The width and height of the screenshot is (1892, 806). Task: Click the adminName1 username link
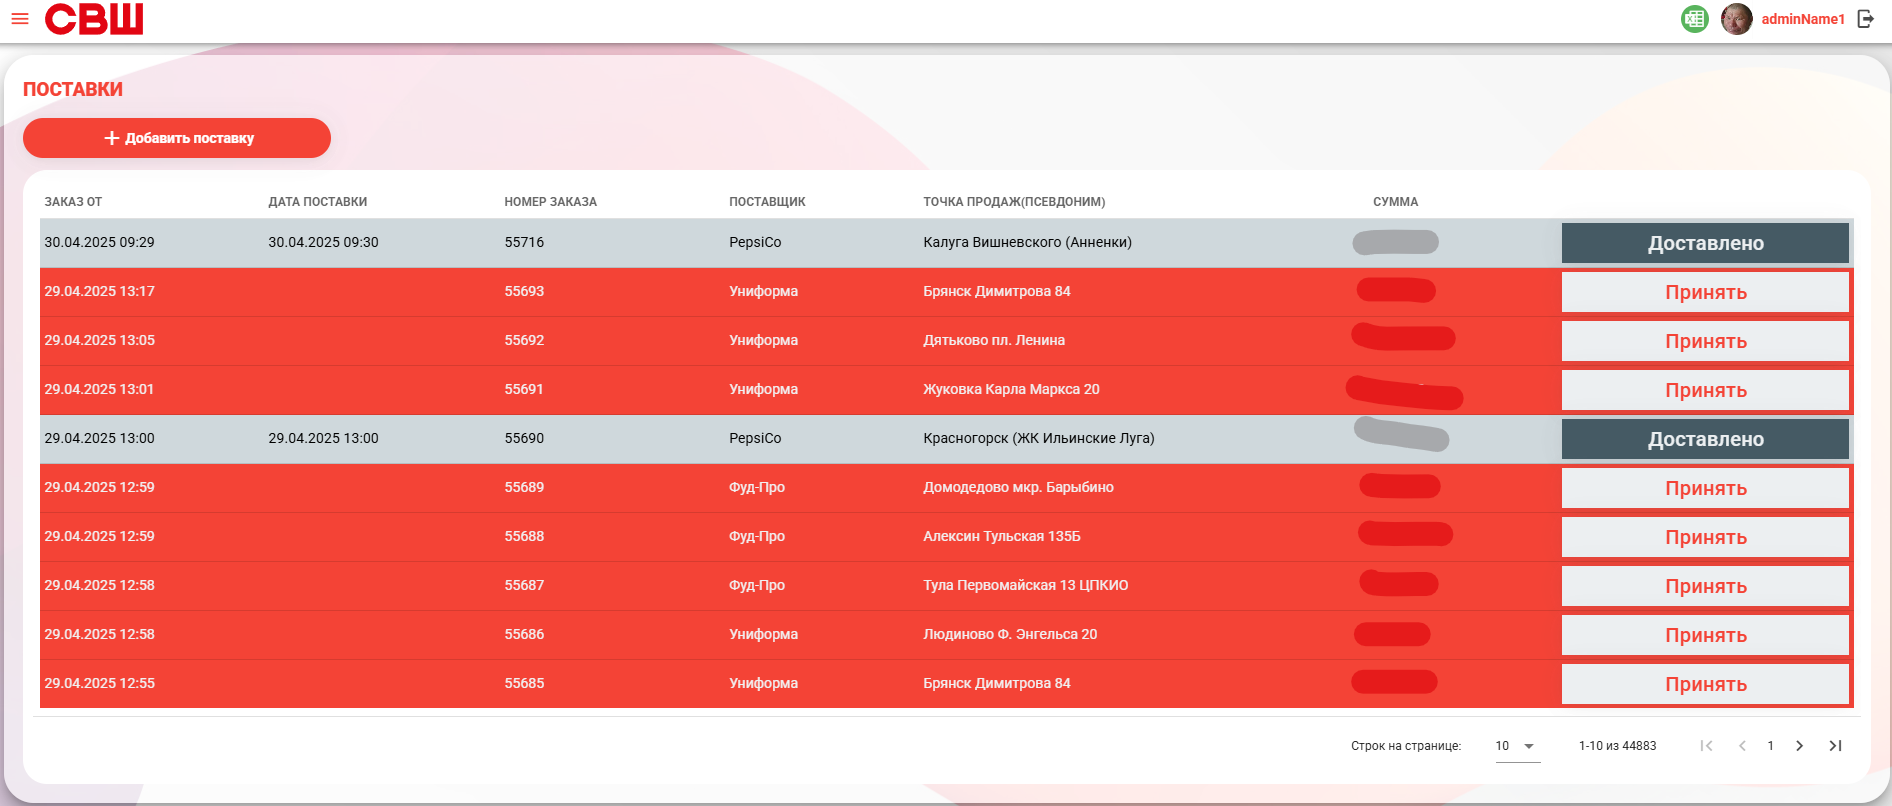pos(1803,19)
